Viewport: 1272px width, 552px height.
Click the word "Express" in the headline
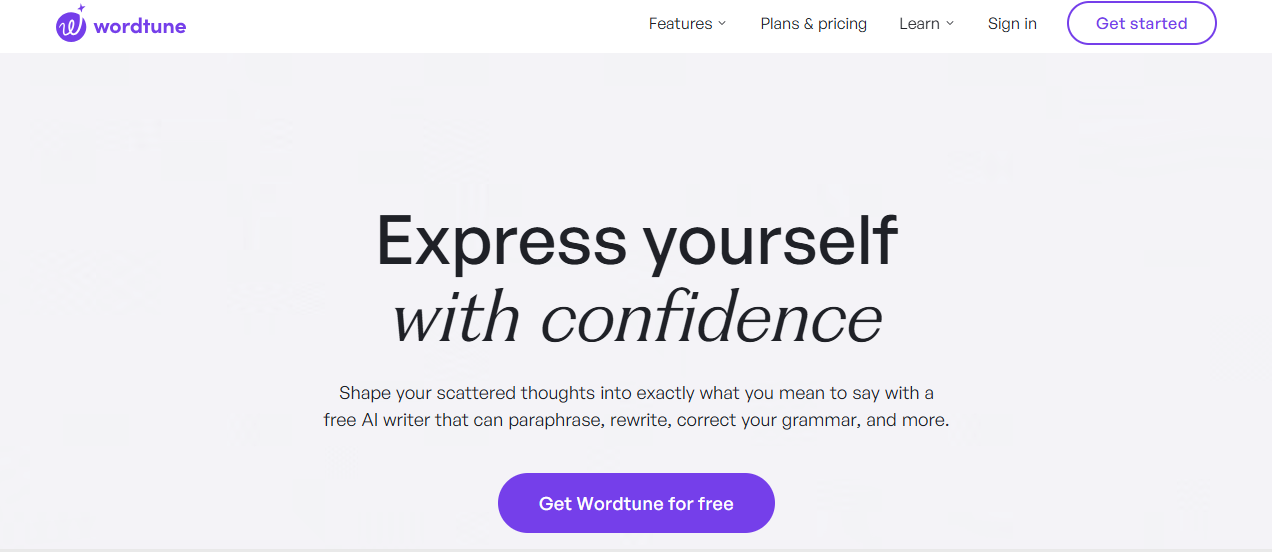[501, 242]
